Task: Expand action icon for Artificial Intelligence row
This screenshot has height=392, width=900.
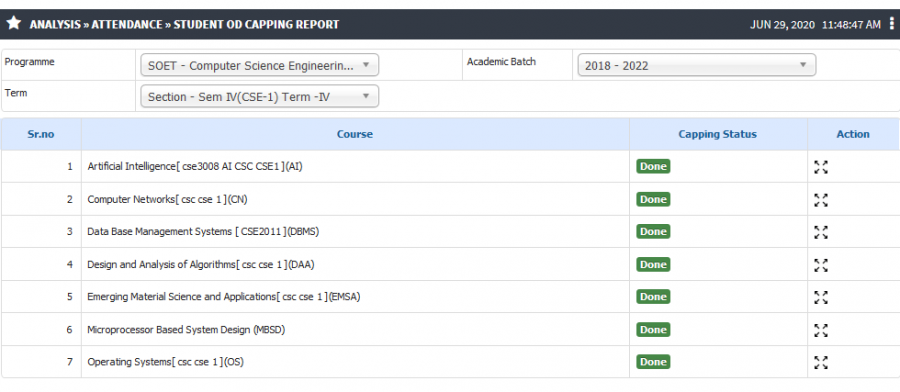Action: point(821,167)
